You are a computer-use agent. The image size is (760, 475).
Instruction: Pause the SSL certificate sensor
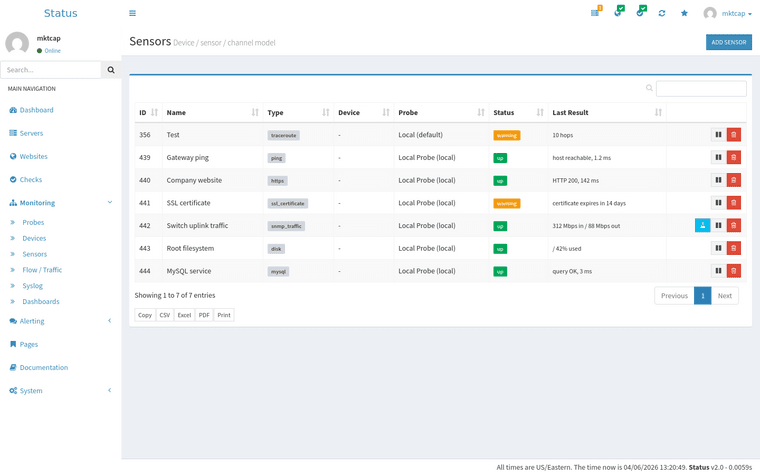pos(718,203)
